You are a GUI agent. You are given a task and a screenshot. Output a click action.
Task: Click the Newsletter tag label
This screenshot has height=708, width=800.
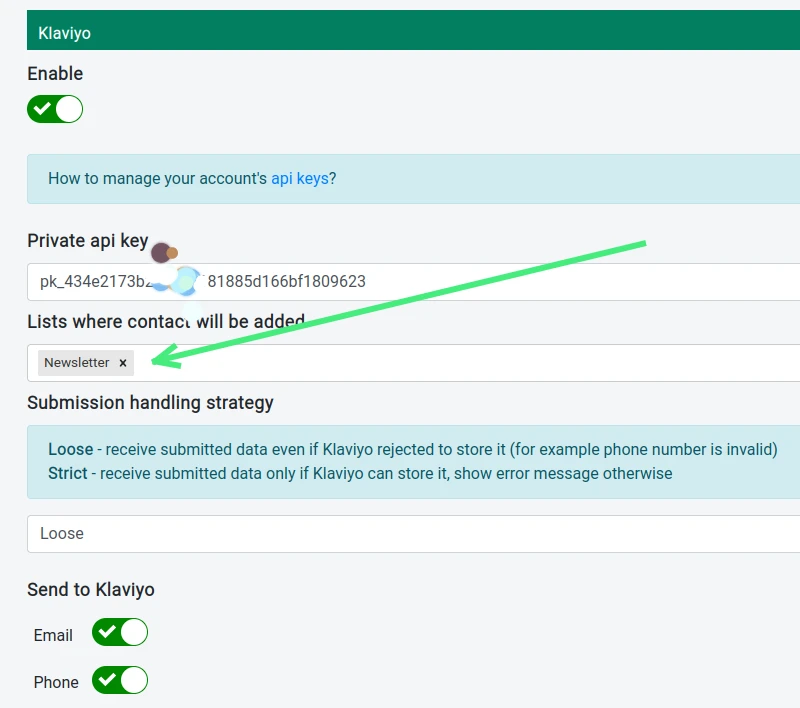pos(77,363)
